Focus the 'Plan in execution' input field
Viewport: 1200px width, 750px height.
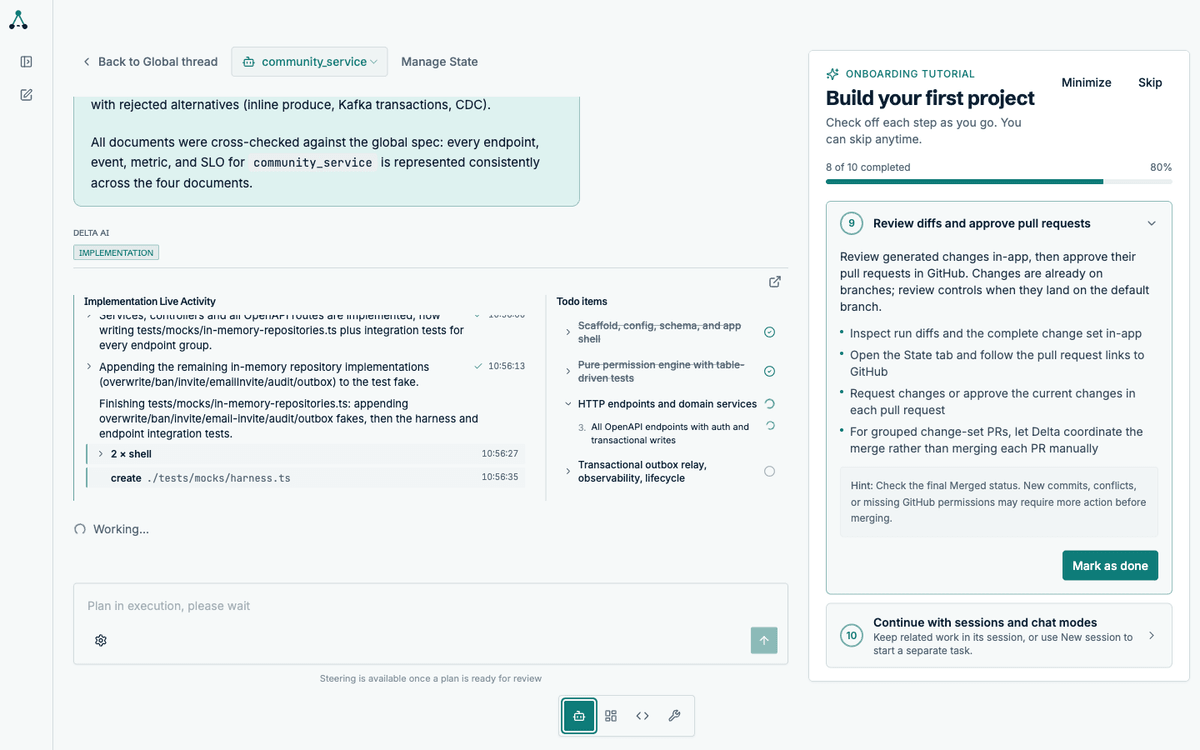click(430, 606)
